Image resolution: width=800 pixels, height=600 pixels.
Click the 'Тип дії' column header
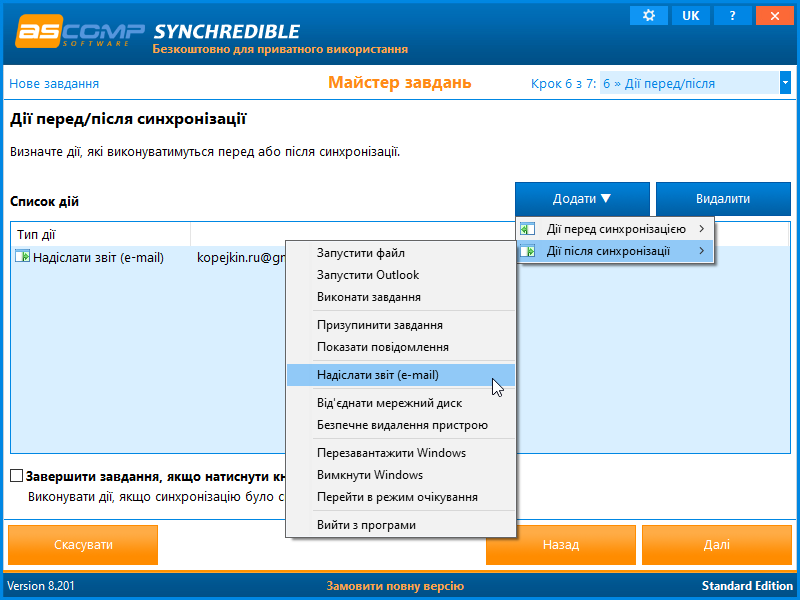[x=101, y=235]
